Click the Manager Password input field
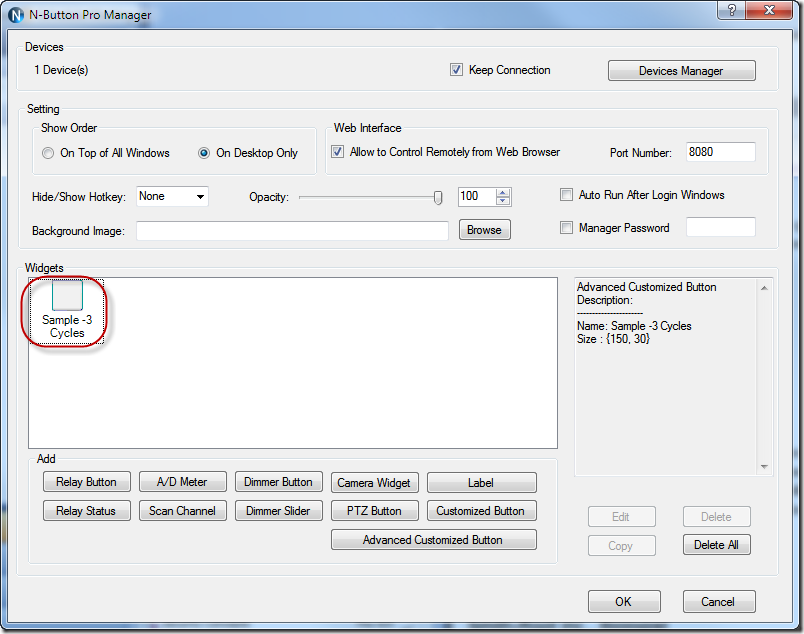 (720, 227)
